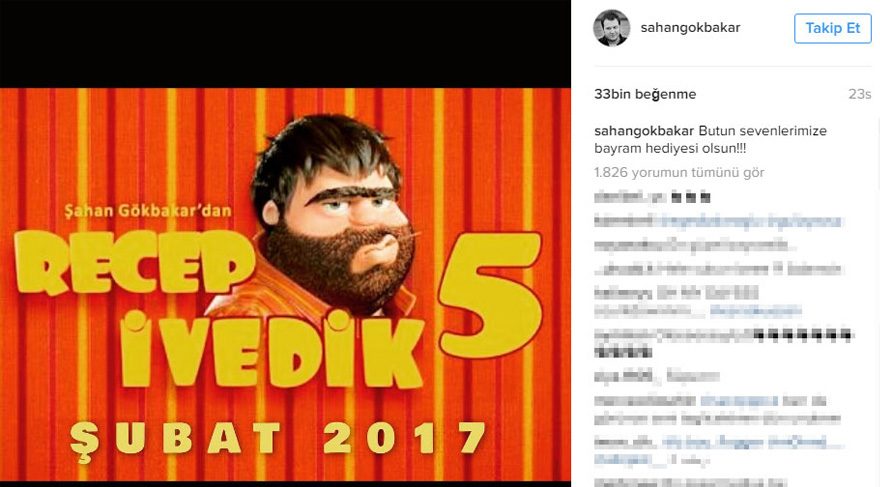
Task: Open sahangokbakar's profile picture avatar
Action: [x=612, y=28]
